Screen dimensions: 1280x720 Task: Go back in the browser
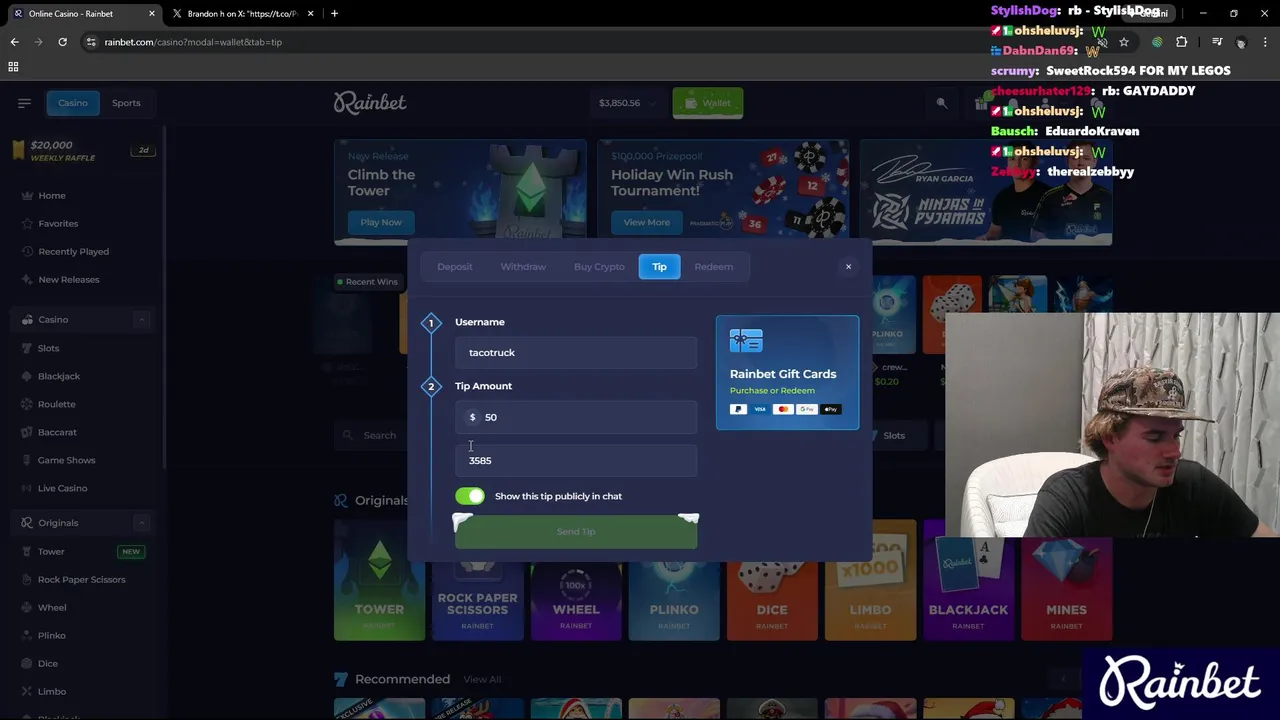click(14, 42)
